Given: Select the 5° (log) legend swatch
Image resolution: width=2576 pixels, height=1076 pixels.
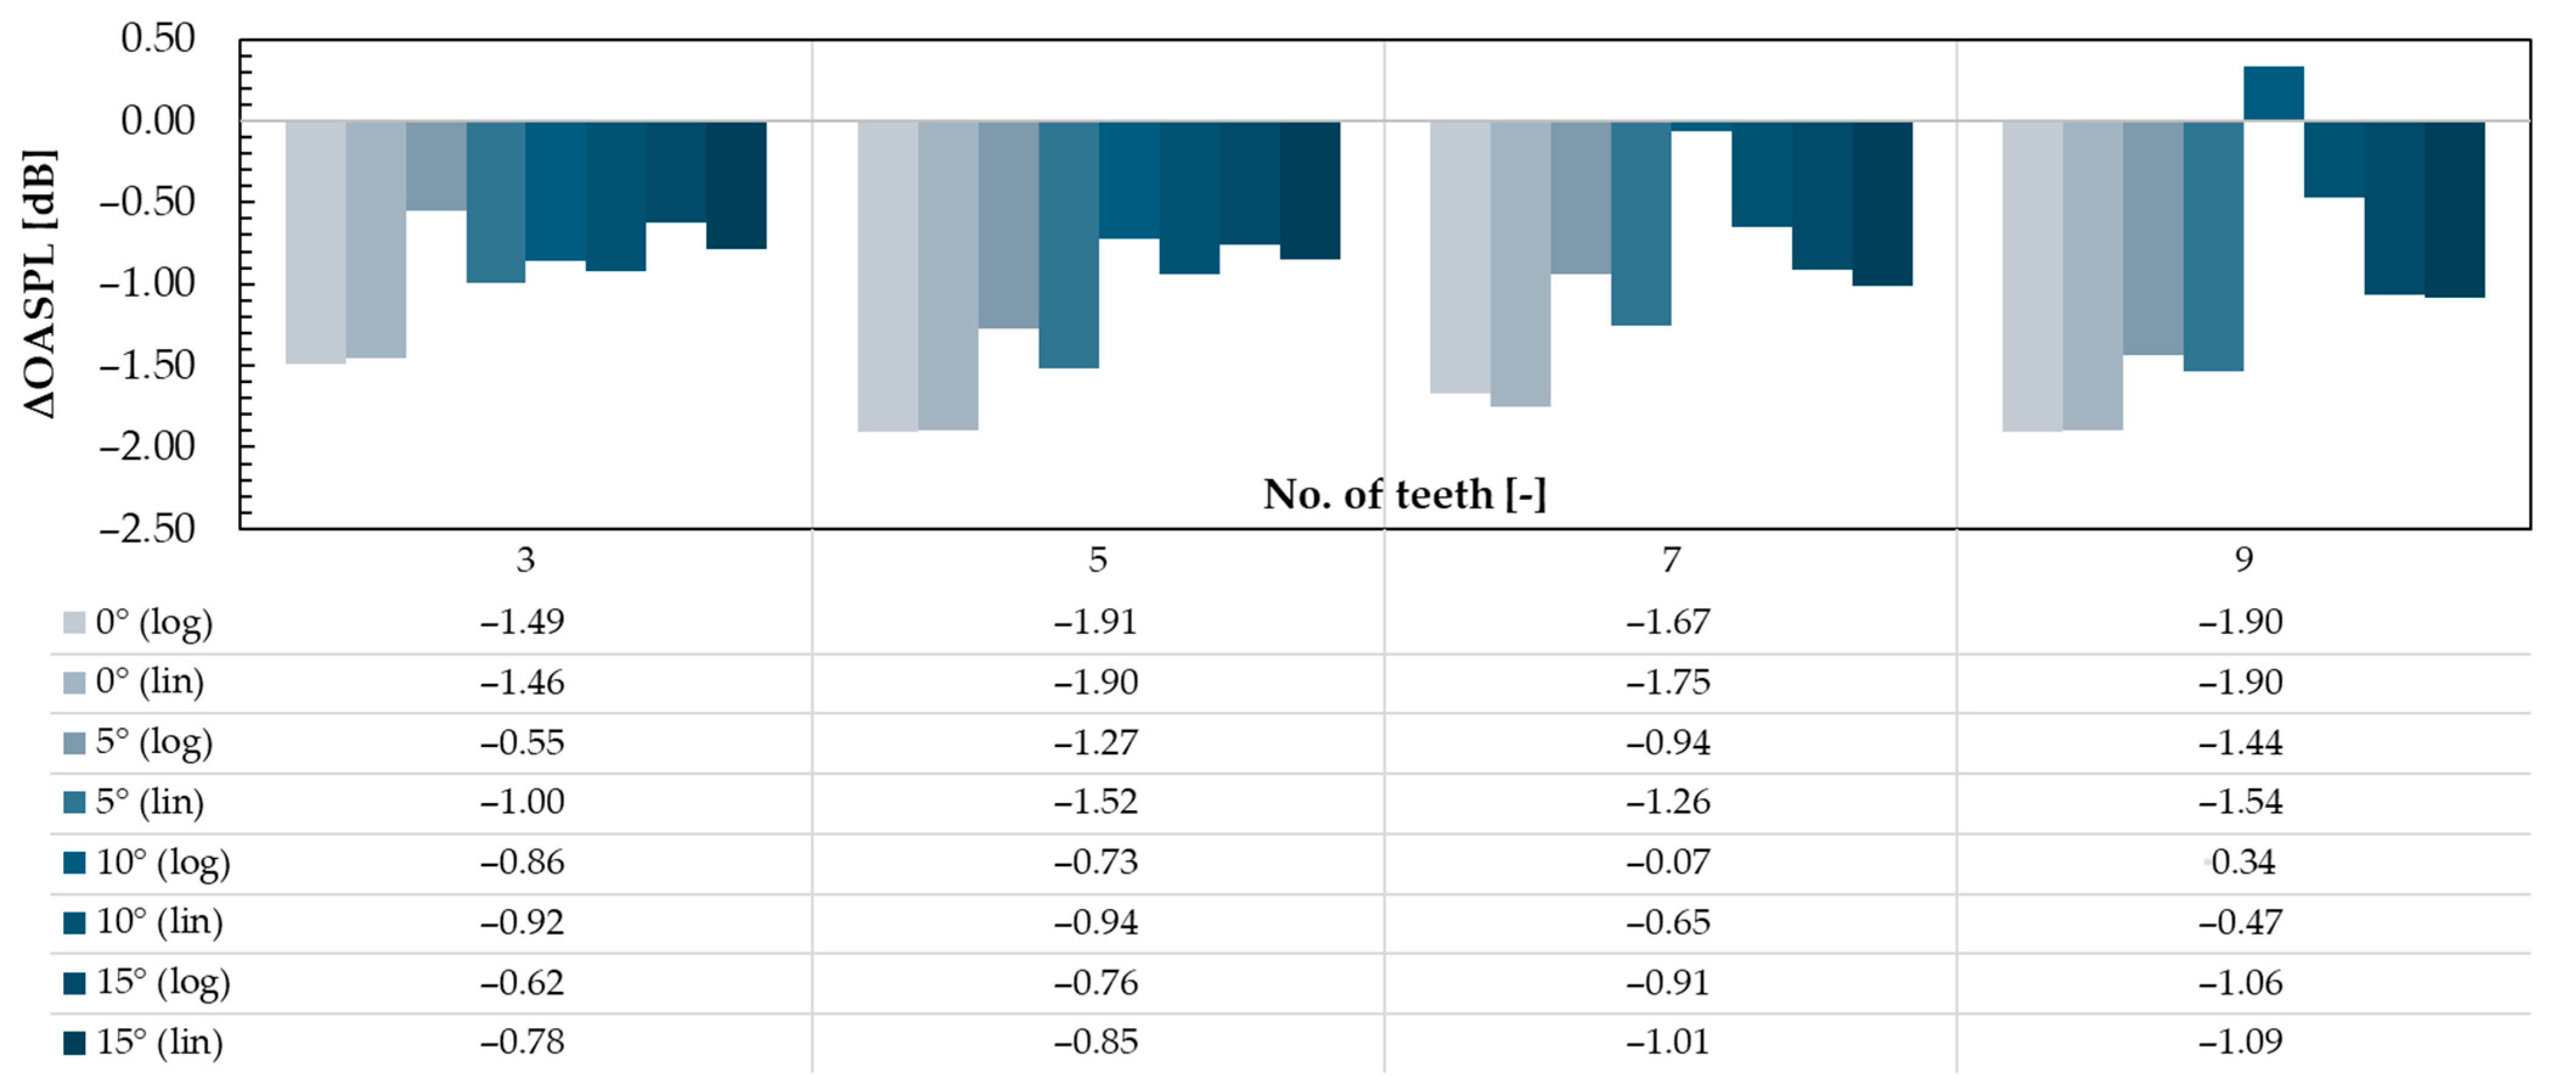Looking at the screenshot, I should point(74,743).
